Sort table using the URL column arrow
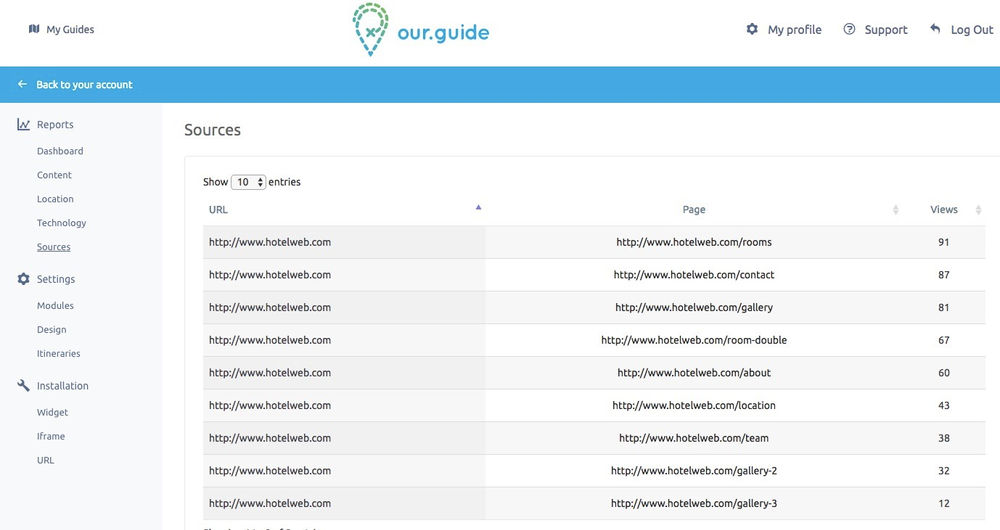 [478, 207]
